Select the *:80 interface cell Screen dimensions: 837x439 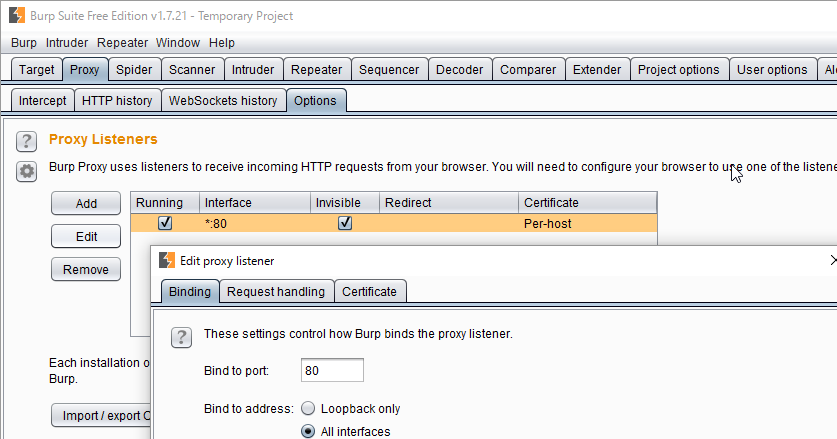point(255,223)
